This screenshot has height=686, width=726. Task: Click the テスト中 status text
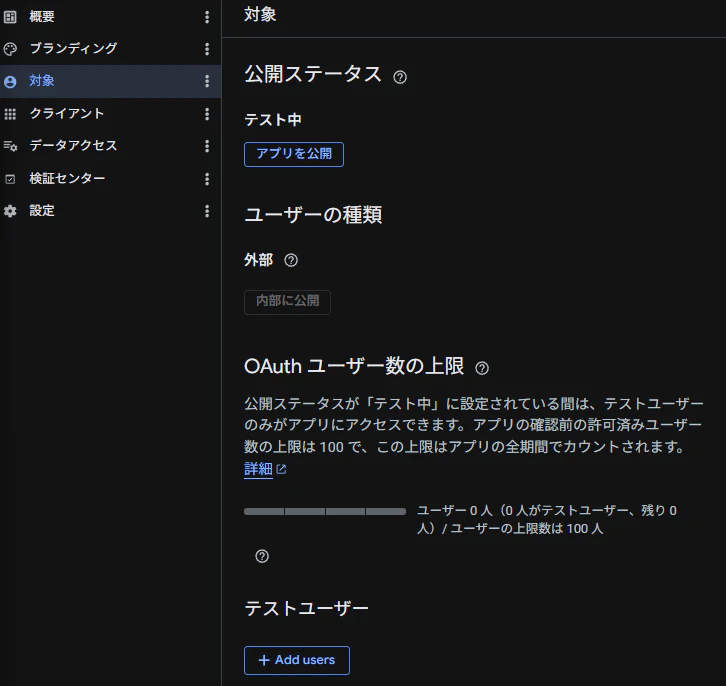(x=273, y=120)
